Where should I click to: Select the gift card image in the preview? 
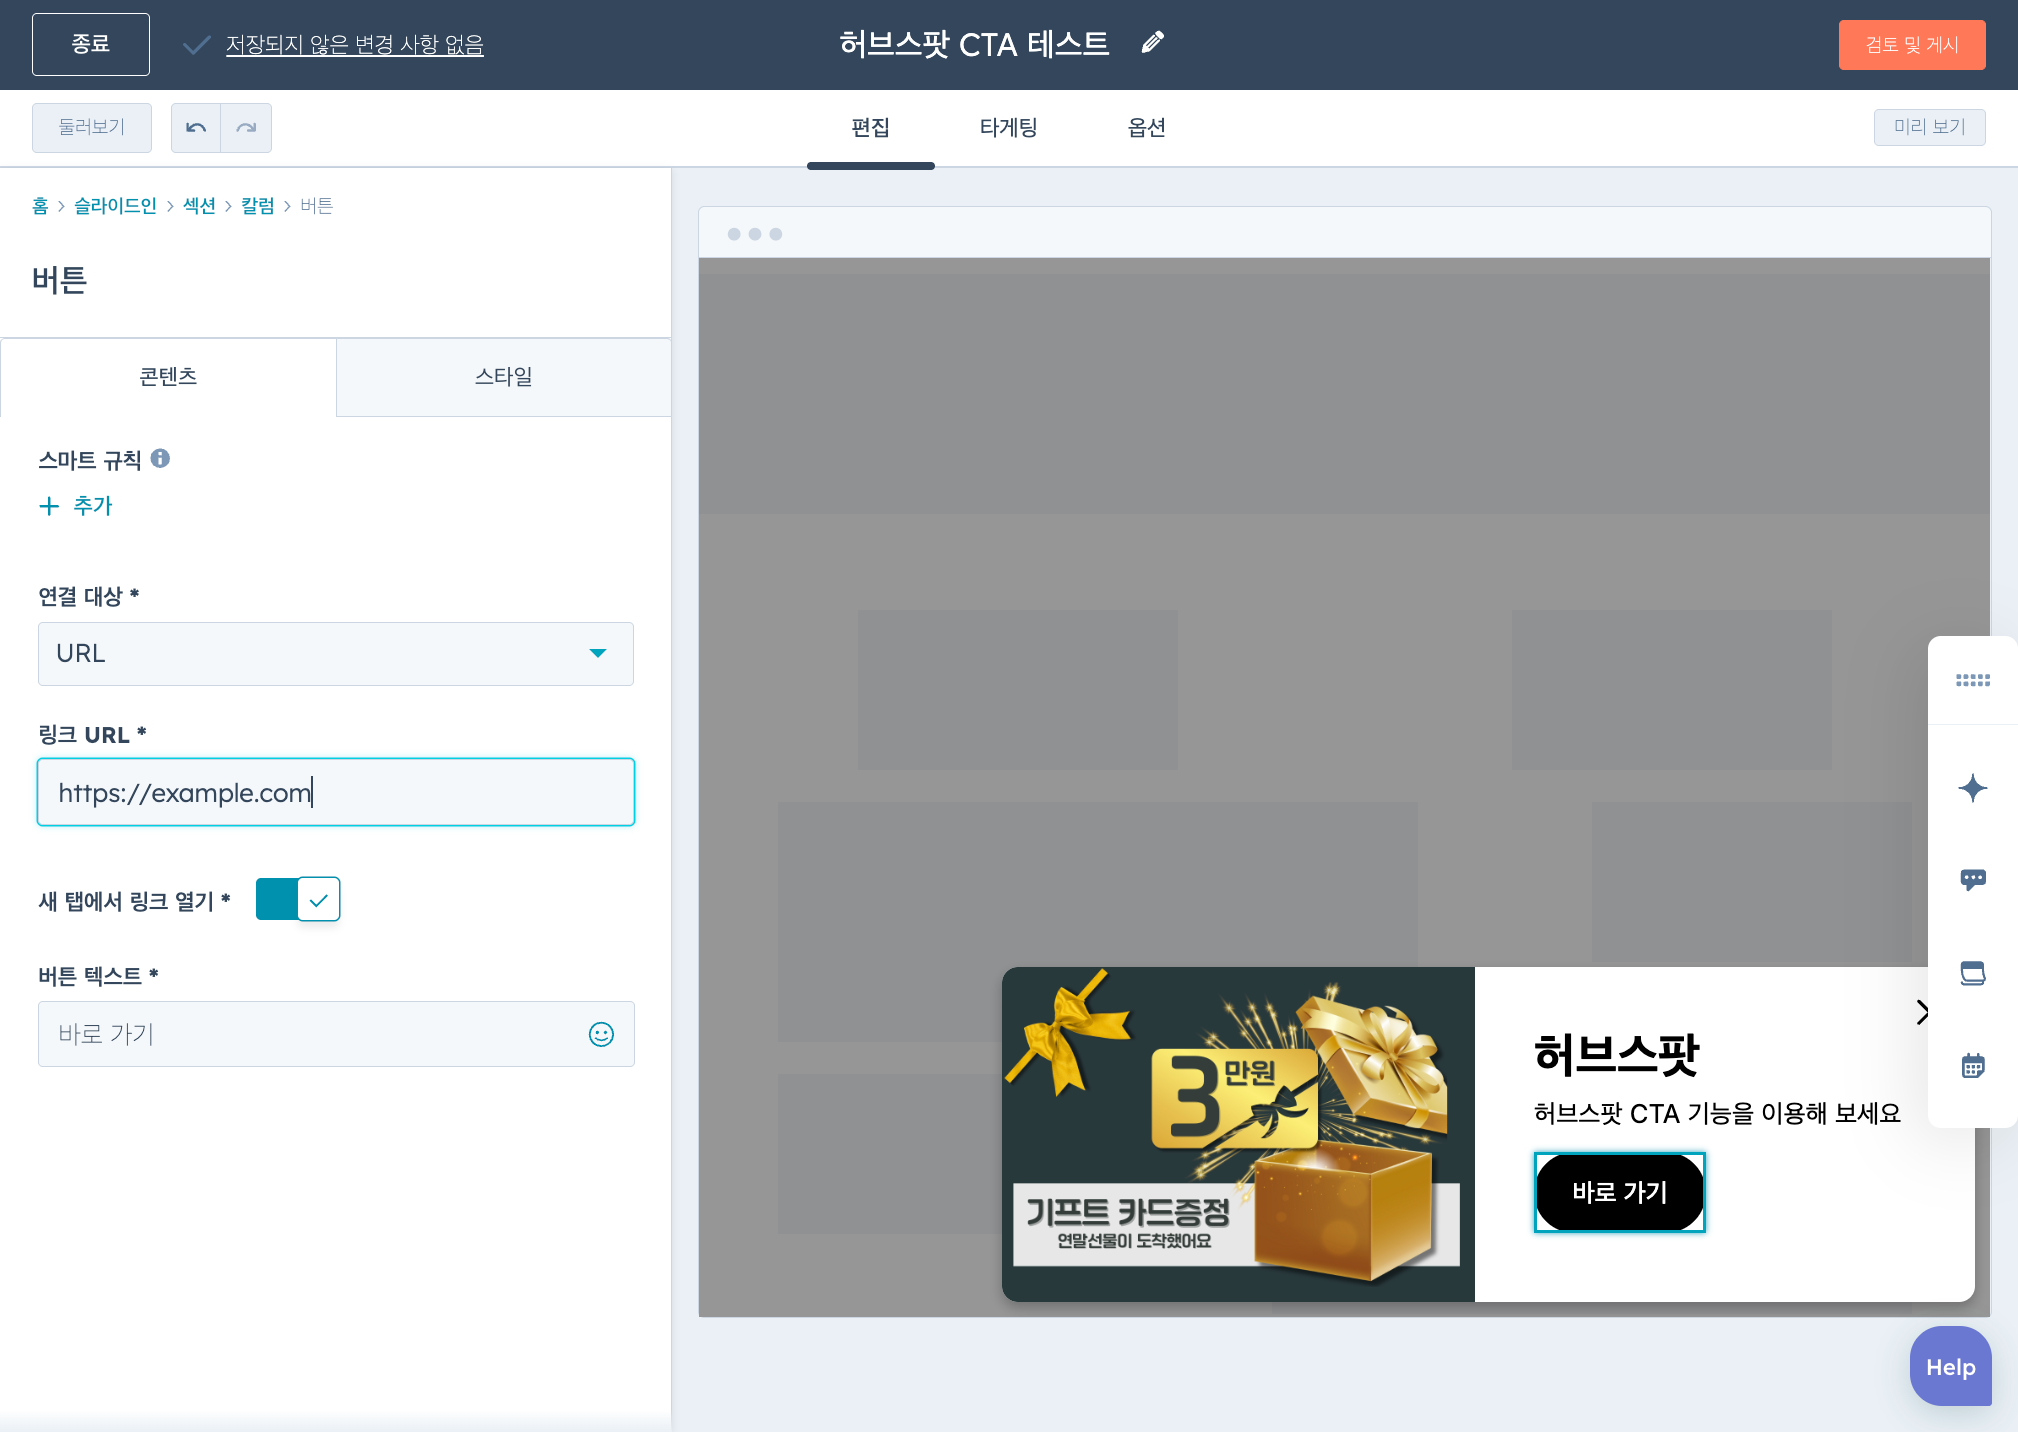pyautogui.click(x=1238, y=1134)
